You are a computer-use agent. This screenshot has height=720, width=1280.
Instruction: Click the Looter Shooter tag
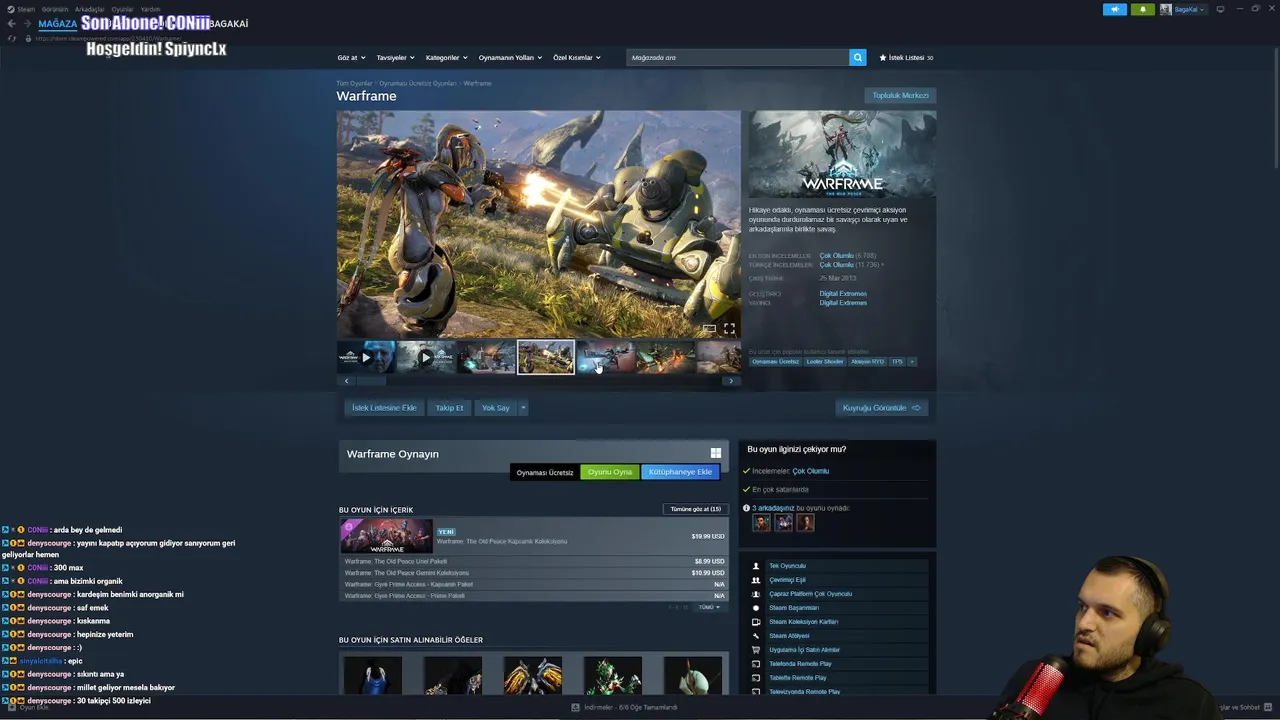point(825,362)
